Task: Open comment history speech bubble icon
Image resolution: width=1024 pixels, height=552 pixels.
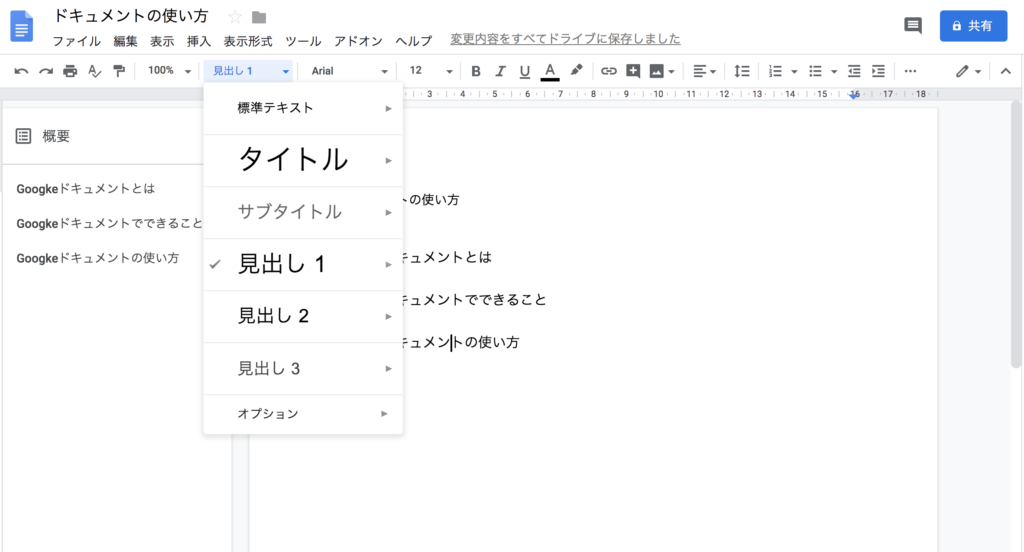Action: click(x=912, y=25)
